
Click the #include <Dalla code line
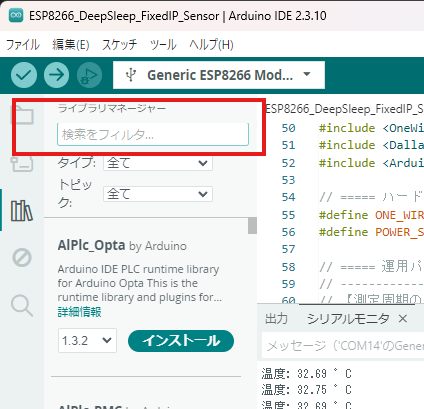tap(371, 145)
